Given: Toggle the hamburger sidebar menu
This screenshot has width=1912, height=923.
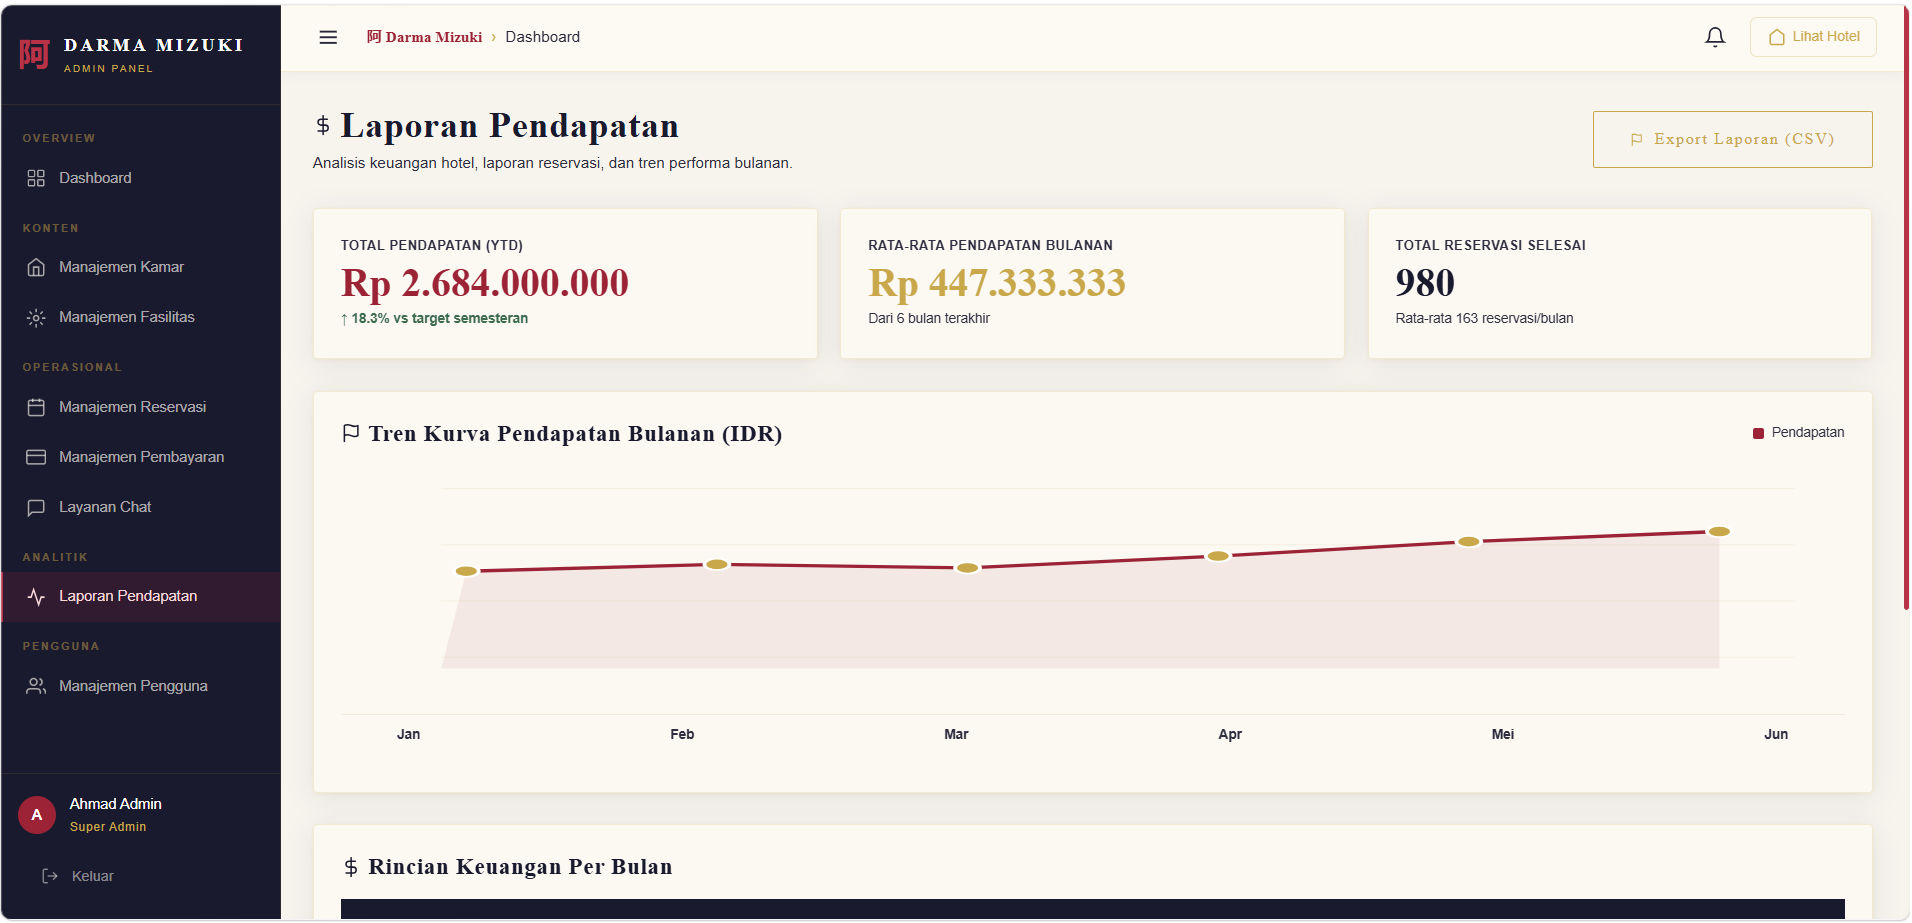Looking at the screenshot, I should point(328,37).
